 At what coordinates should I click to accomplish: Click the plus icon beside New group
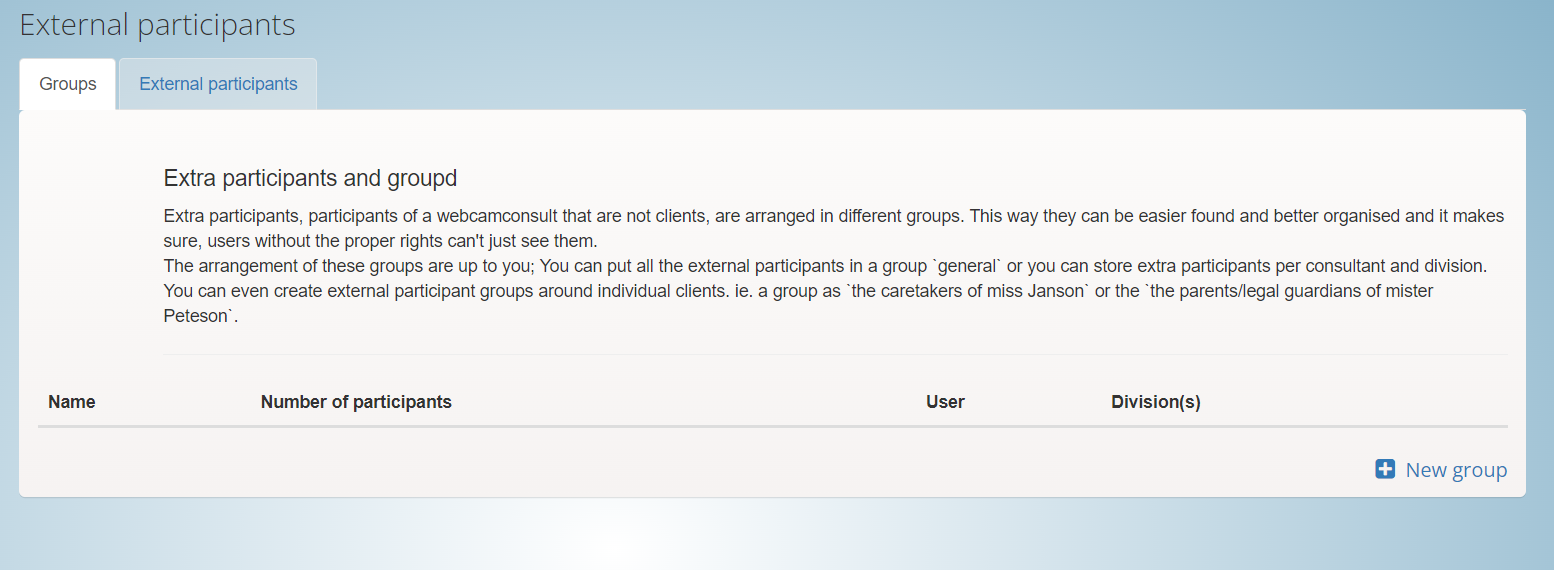click(x=1385, y=469)
